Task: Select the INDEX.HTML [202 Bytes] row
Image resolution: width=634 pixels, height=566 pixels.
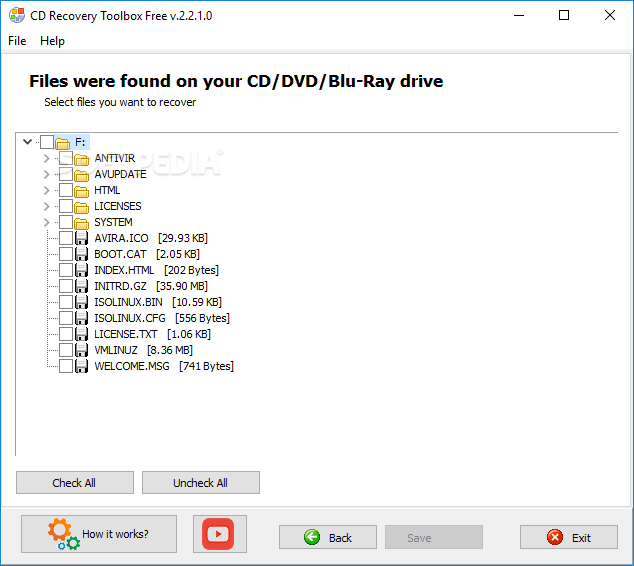Action: 156,270
